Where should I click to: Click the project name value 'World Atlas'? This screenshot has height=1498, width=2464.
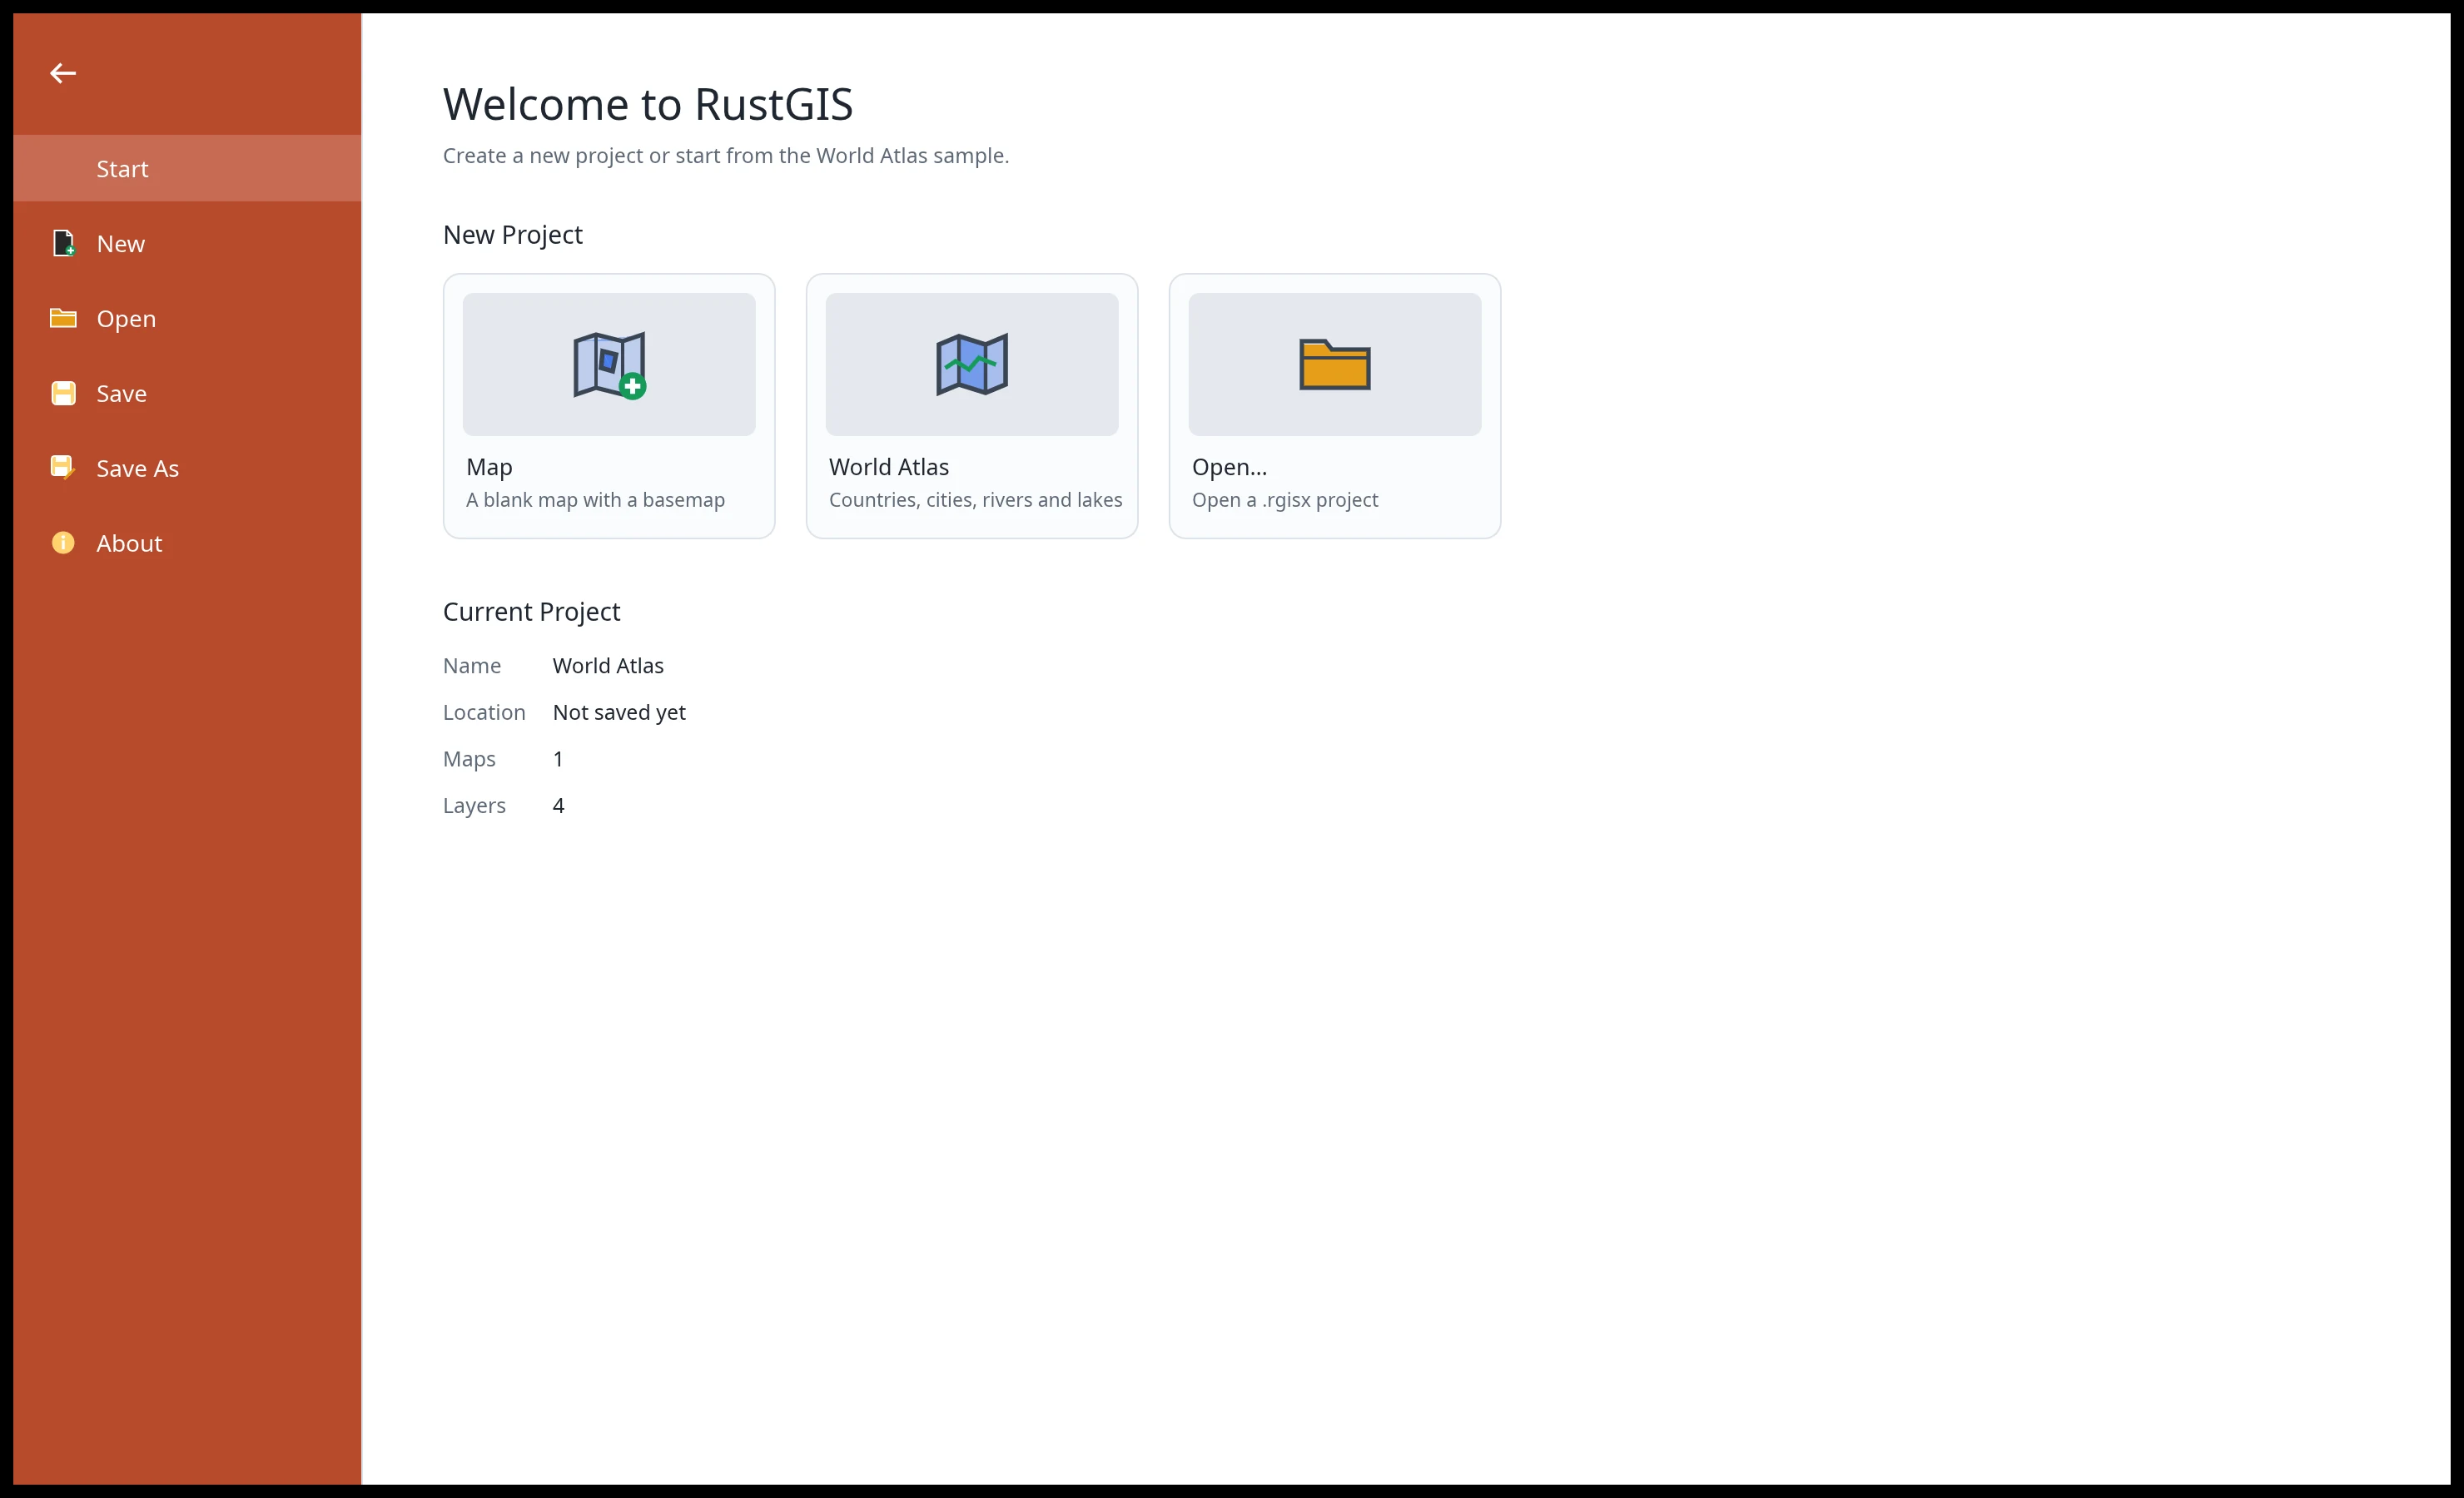pos(608,665)
